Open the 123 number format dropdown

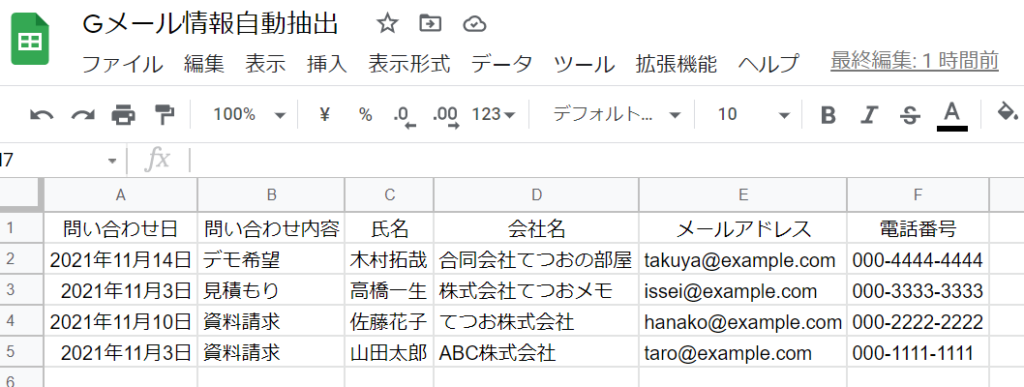[494, 115]
